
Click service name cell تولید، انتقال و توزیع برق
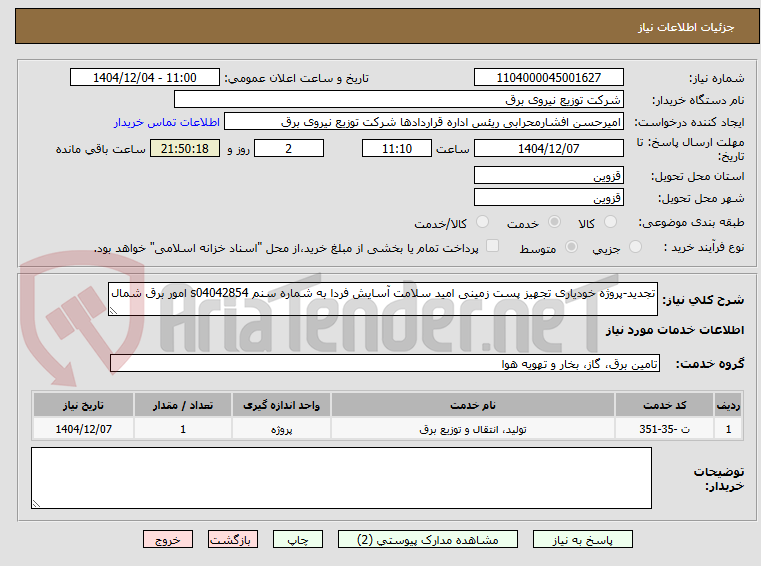(473, 429)
